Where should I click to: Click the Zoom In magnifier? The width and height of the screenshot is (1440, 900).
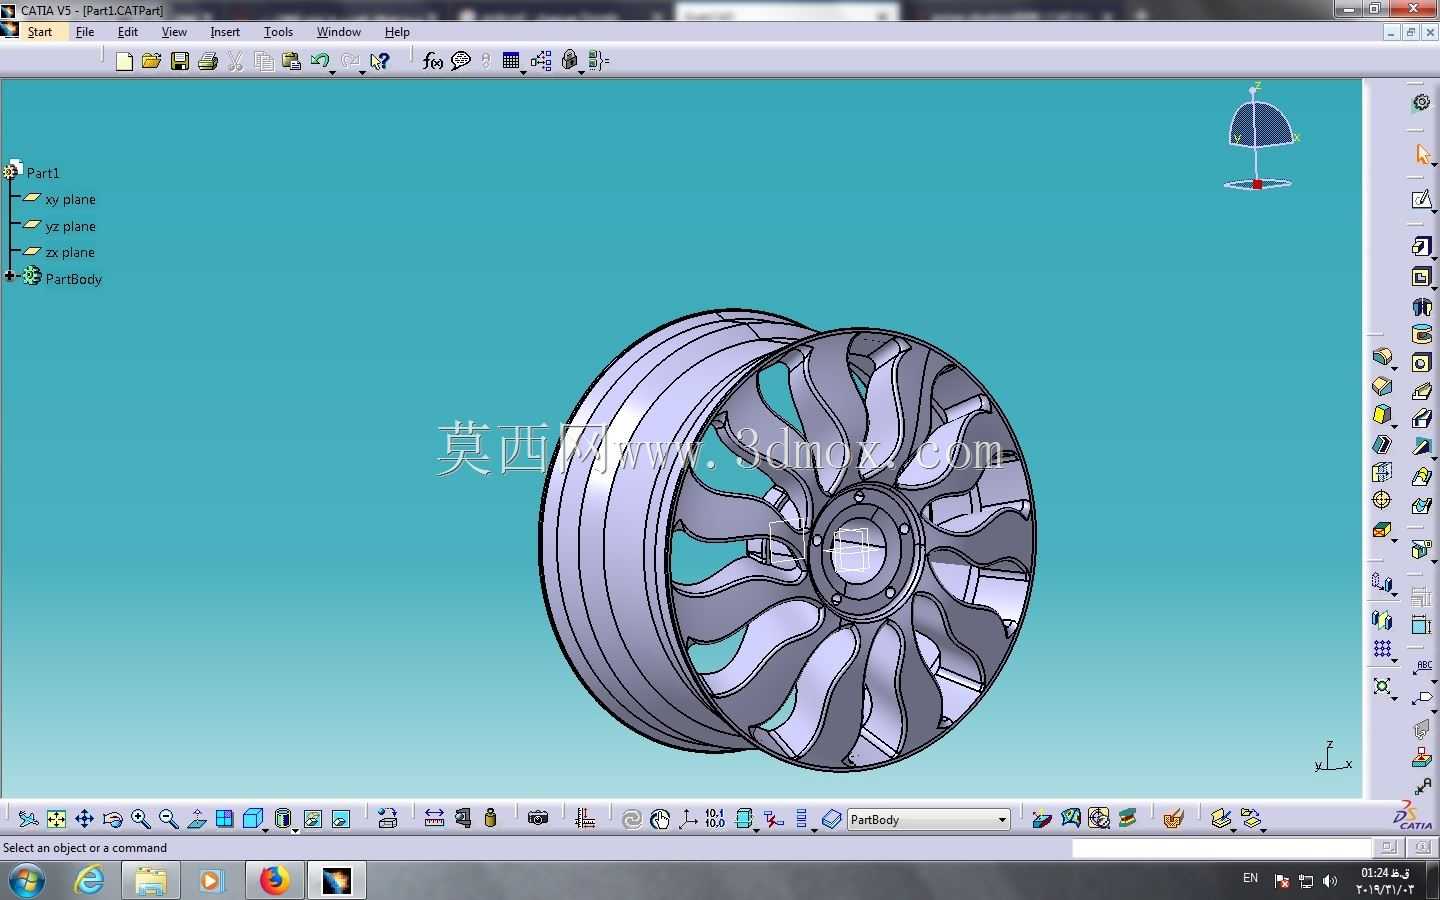tap(140, 819)
